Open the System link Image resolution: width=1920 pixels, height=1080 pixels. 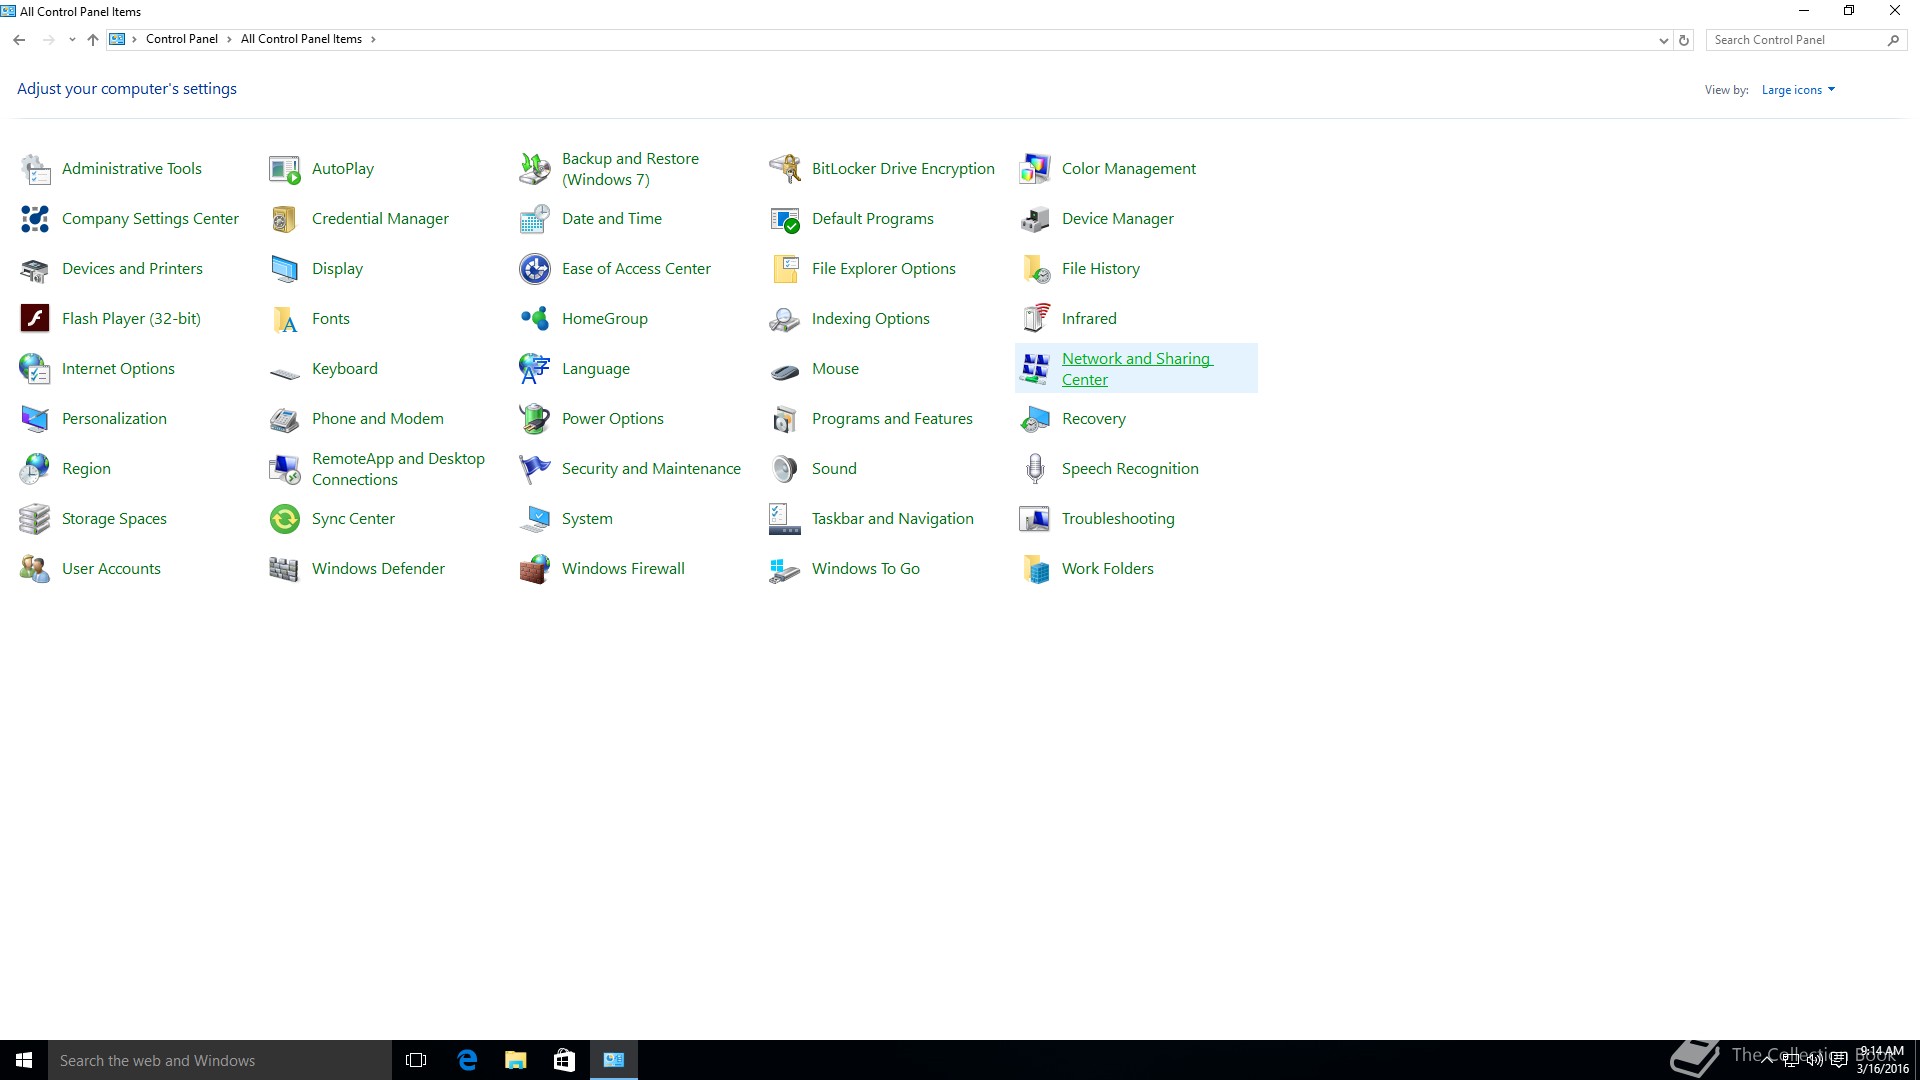coord(587,519)
